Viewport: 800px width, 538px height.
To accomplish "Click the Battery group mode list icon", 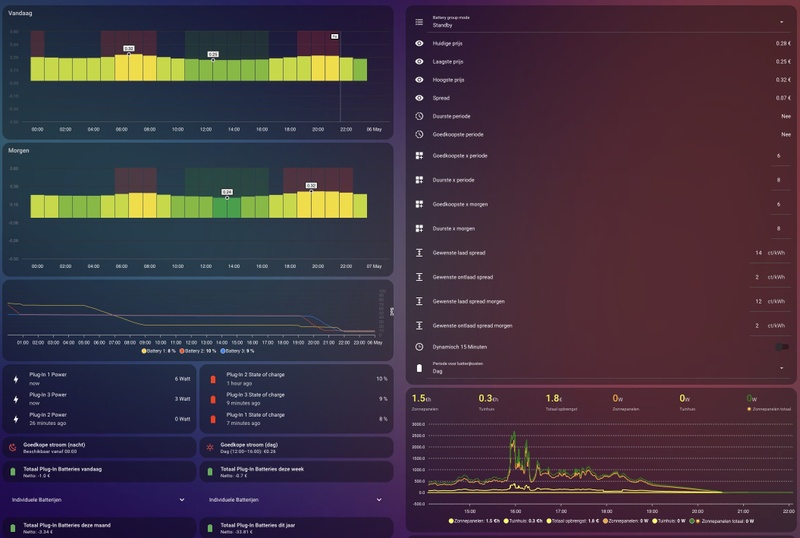I will coord(419,22).
